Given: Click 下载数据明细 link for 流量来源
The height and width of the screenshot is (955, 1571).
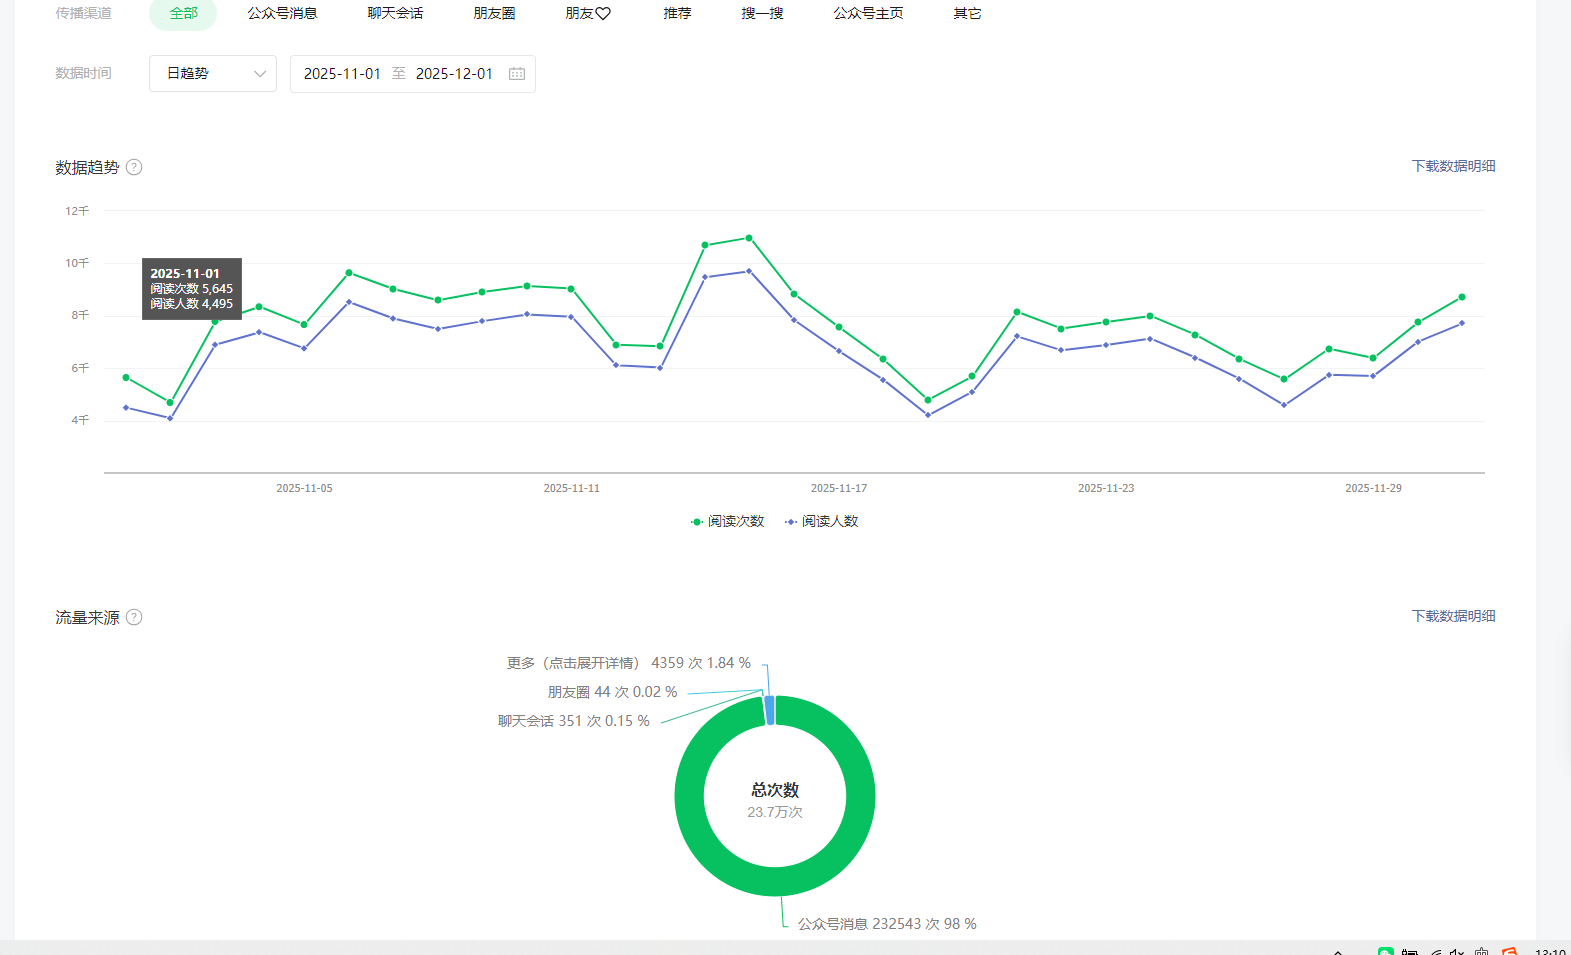Looking at the screenshot, I should pyautogui.click(x=1453, y=616).
